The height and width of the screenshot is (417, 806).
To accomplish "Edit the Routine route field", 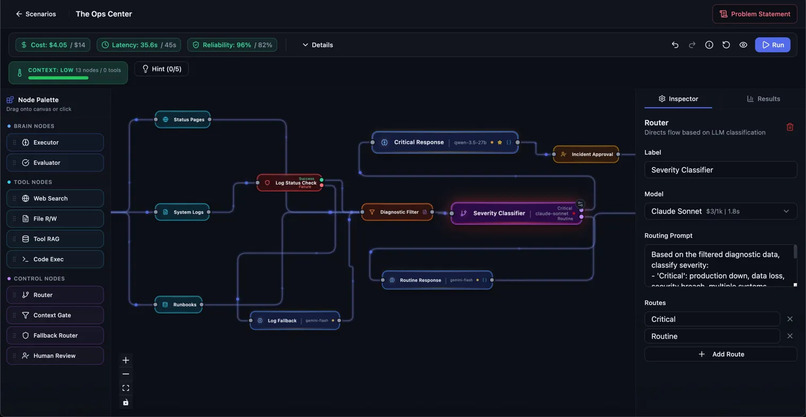I will (x=712, y=336).
